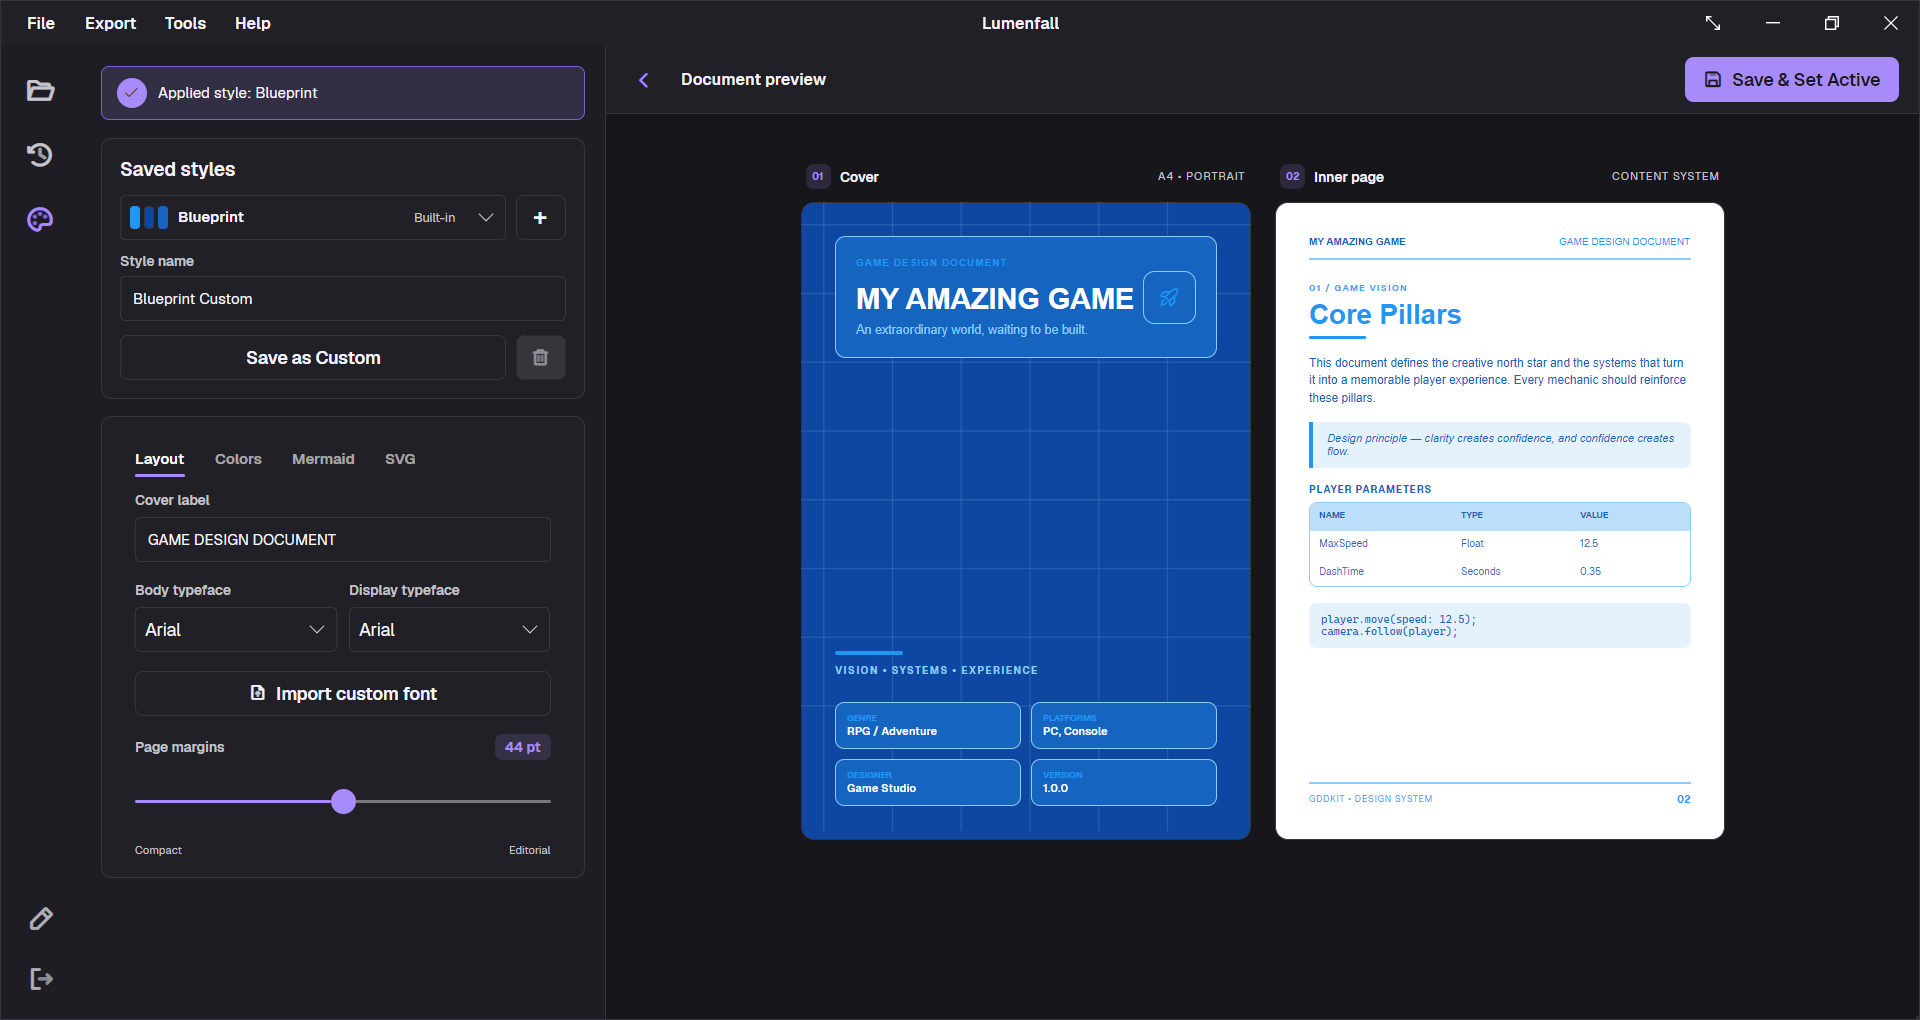This screenshot has width=1920, height=1020.
Task: Click the Compact margin label
Action: coord(158,851)
